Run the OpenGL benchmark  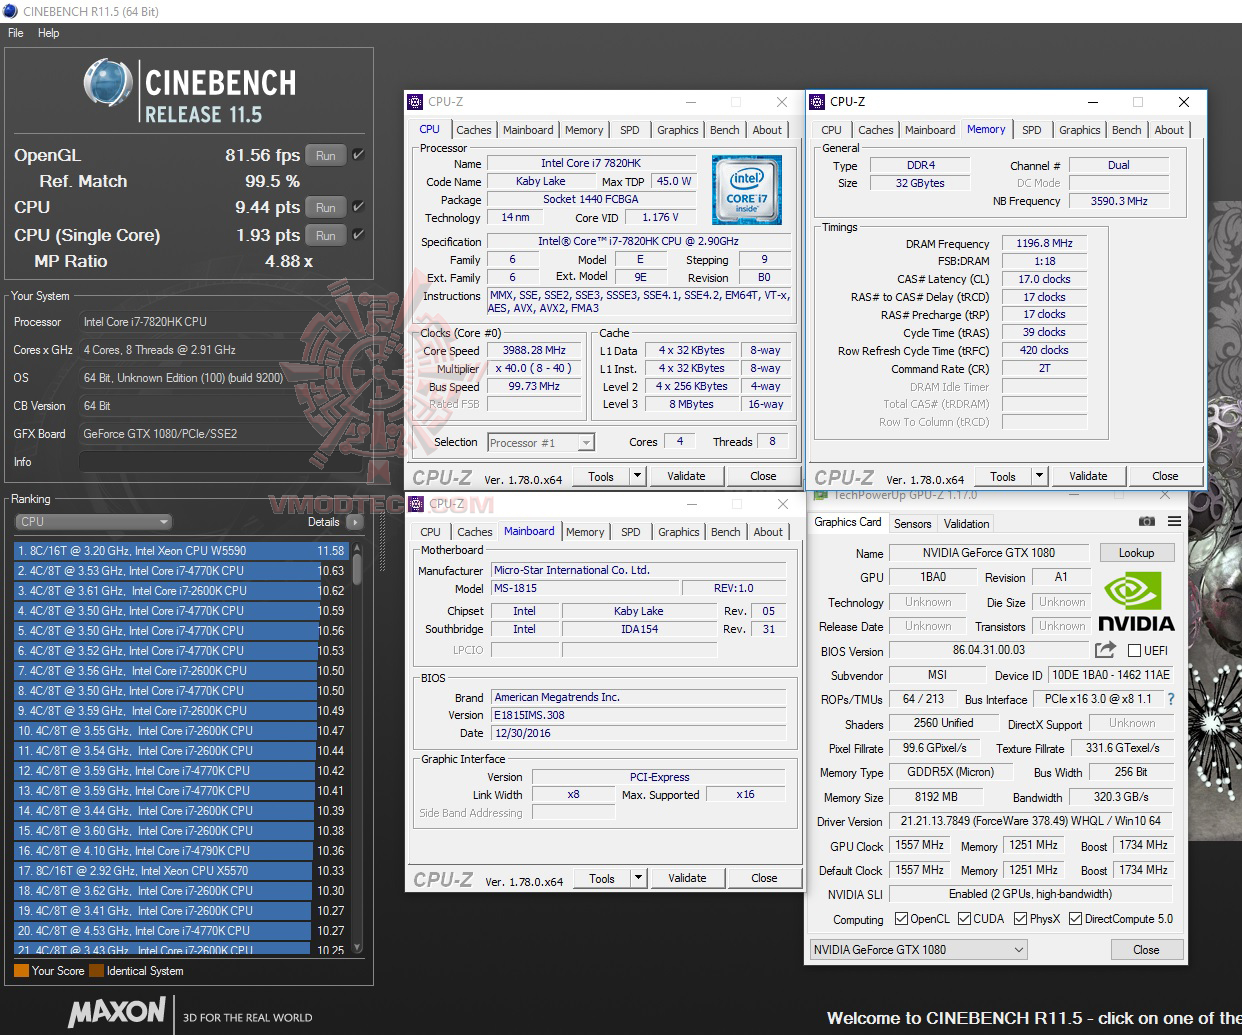click(x=325, y=155)
